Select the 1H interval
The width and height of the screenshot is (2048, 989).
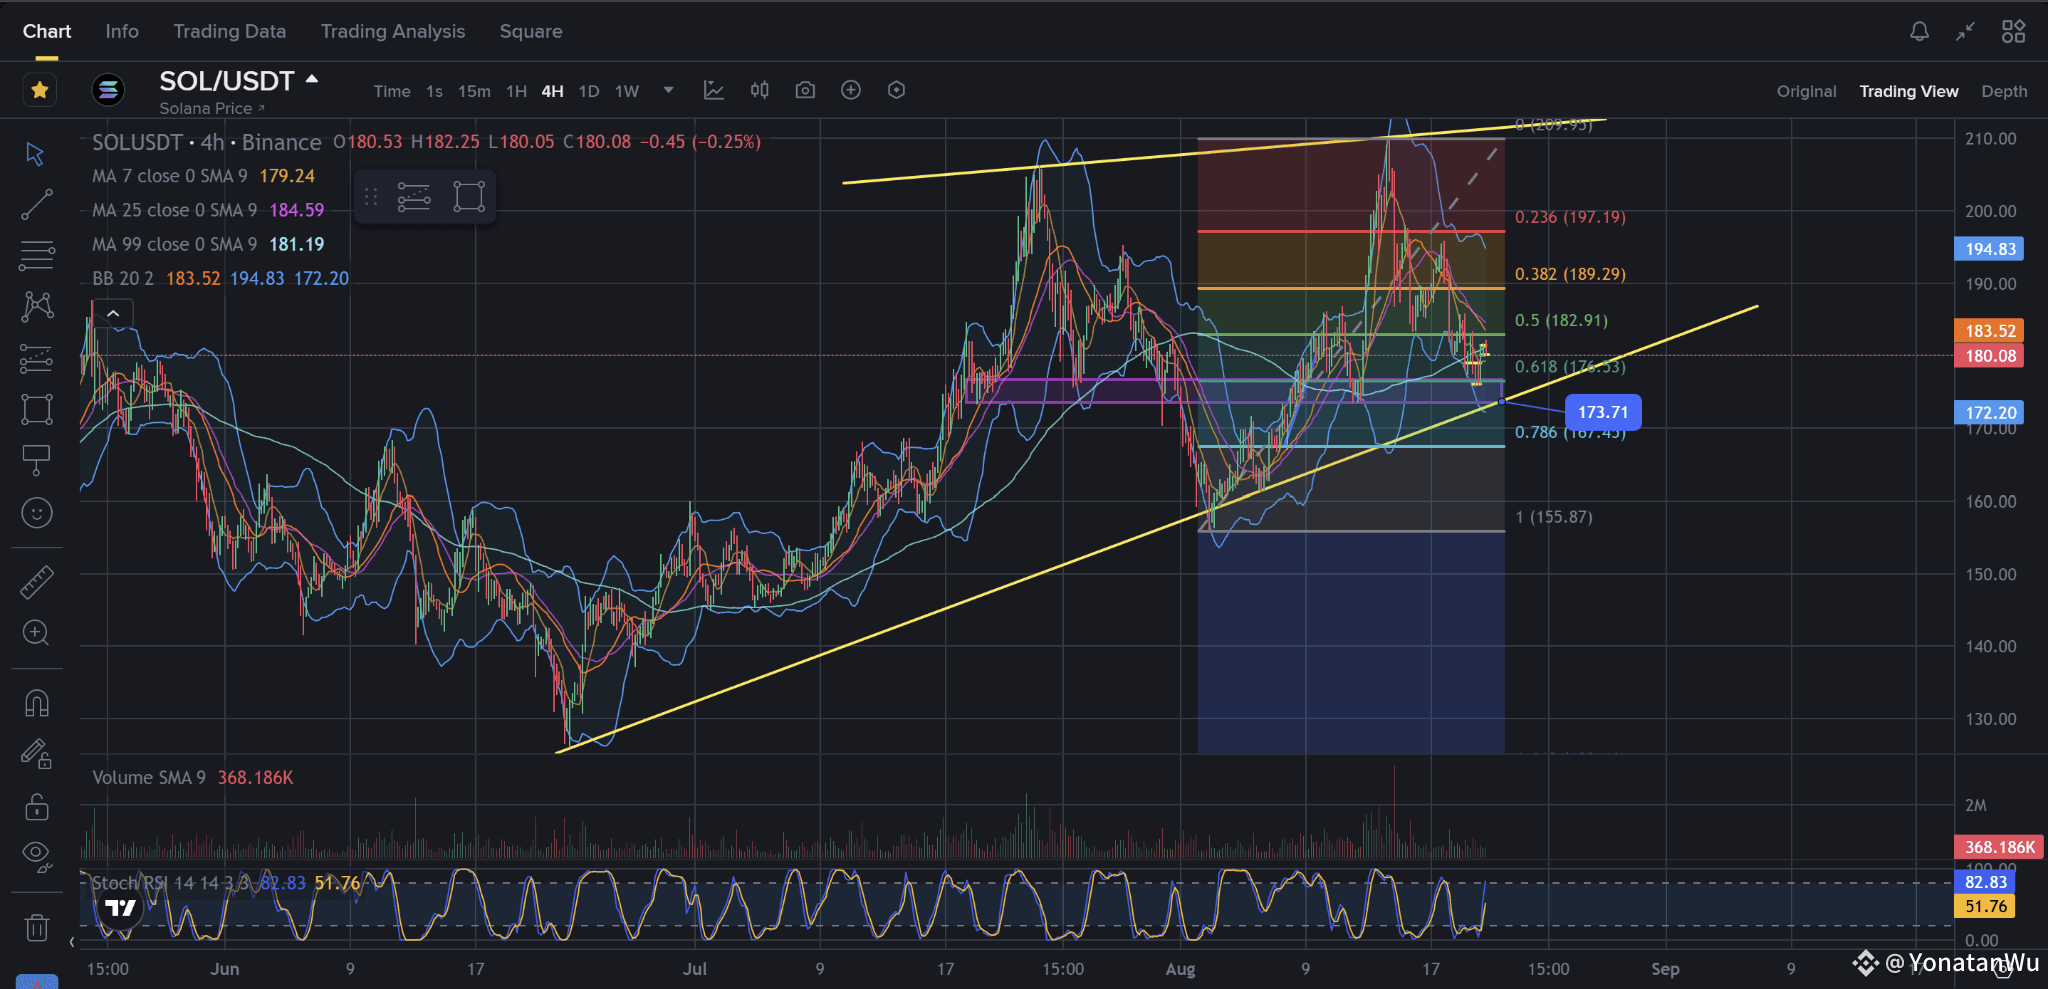516,91
